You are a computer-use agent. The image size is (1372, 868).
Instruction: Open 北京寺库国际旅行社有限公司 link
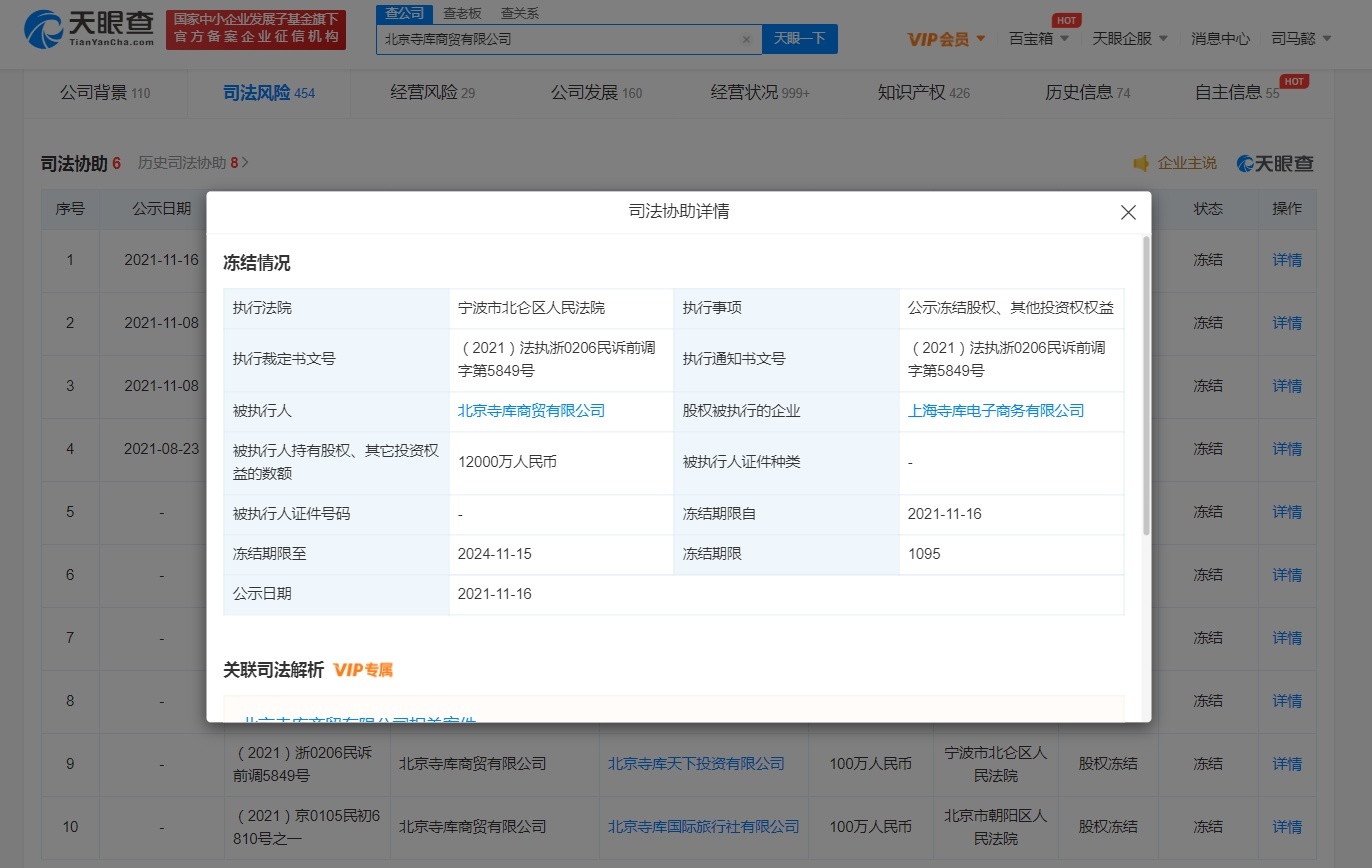704,827
